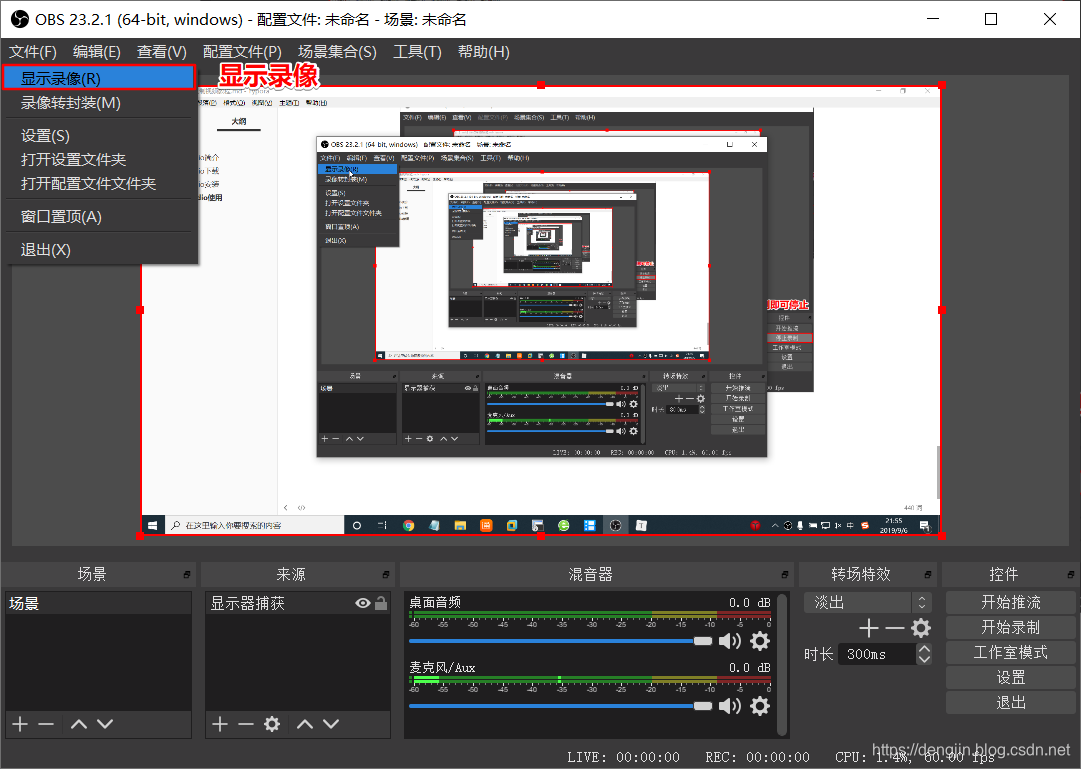Open the 工具(T) menu

(417, 52)
